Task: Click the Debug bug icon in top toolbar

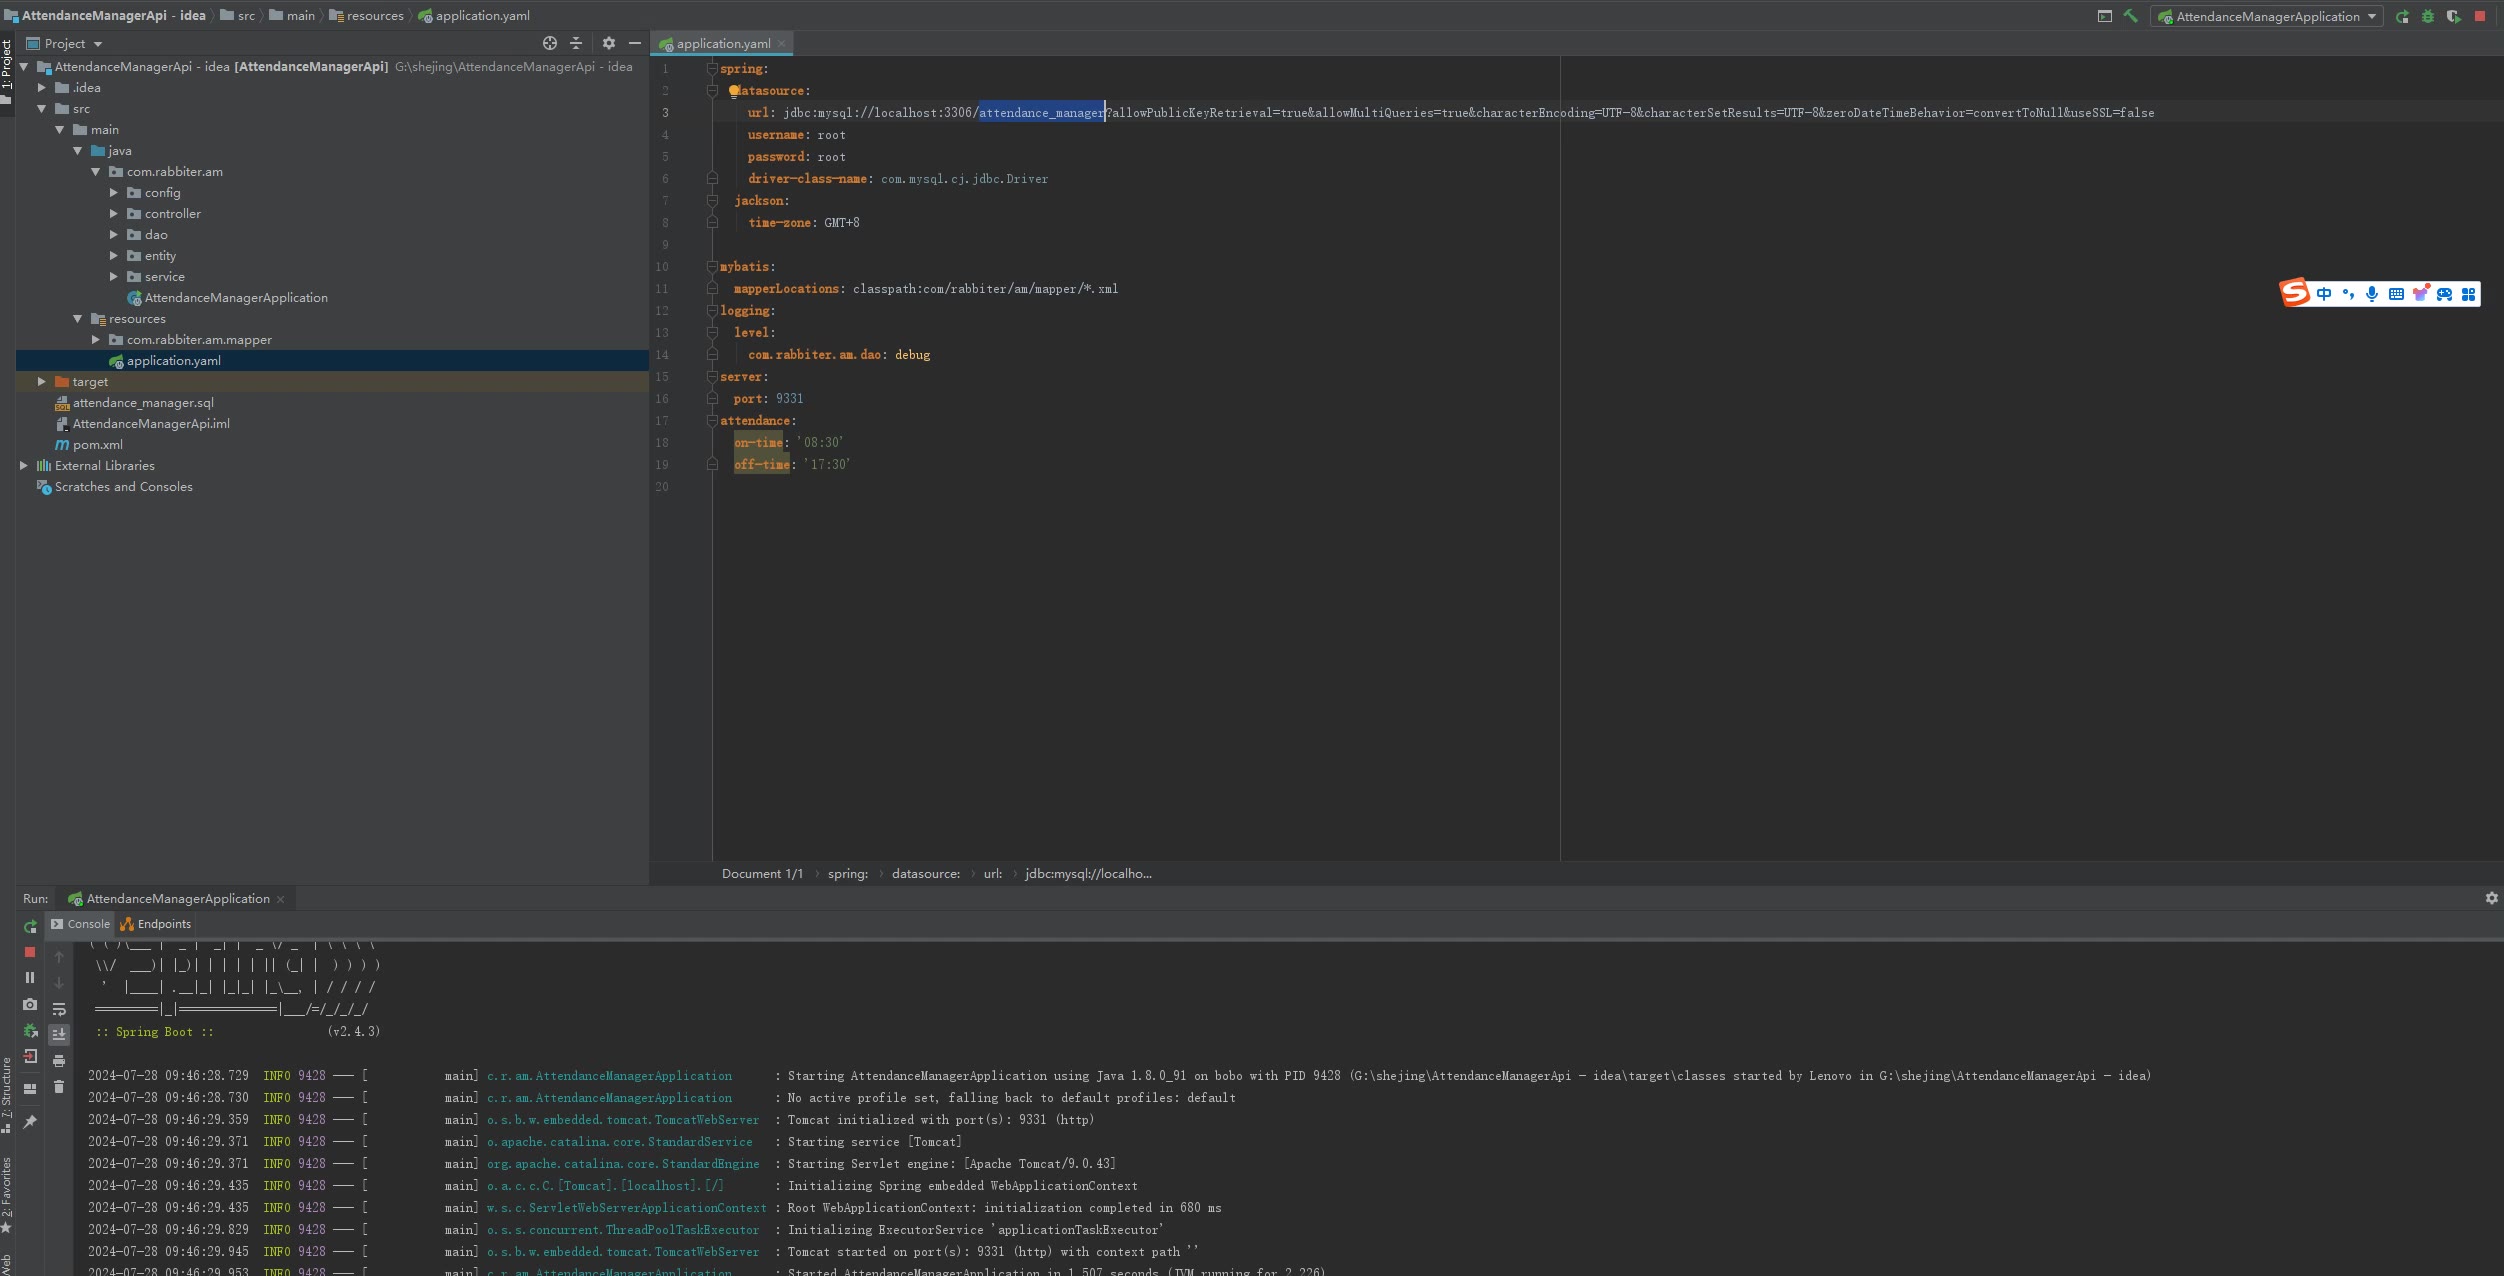Action: [2428, 16]
